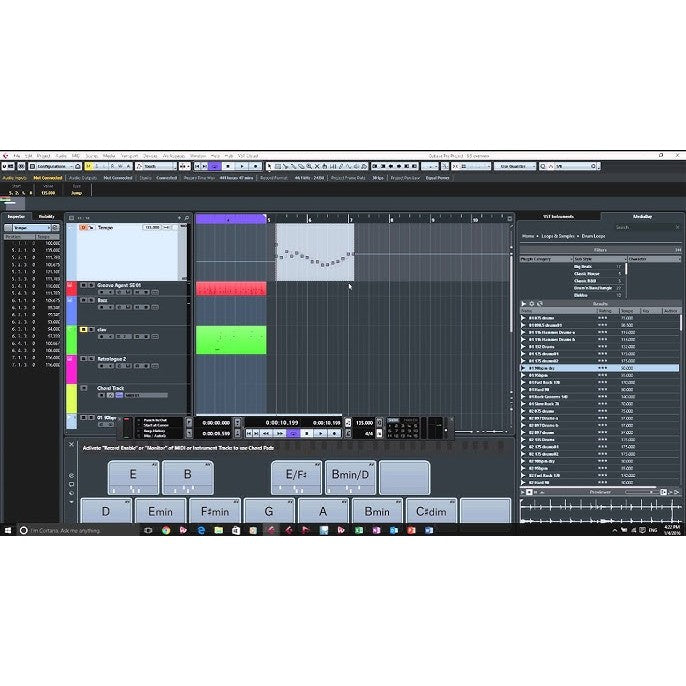The image size is (686, 686).
Task: Open the Sub Style filter column dropdown
Action: point(599,259)
